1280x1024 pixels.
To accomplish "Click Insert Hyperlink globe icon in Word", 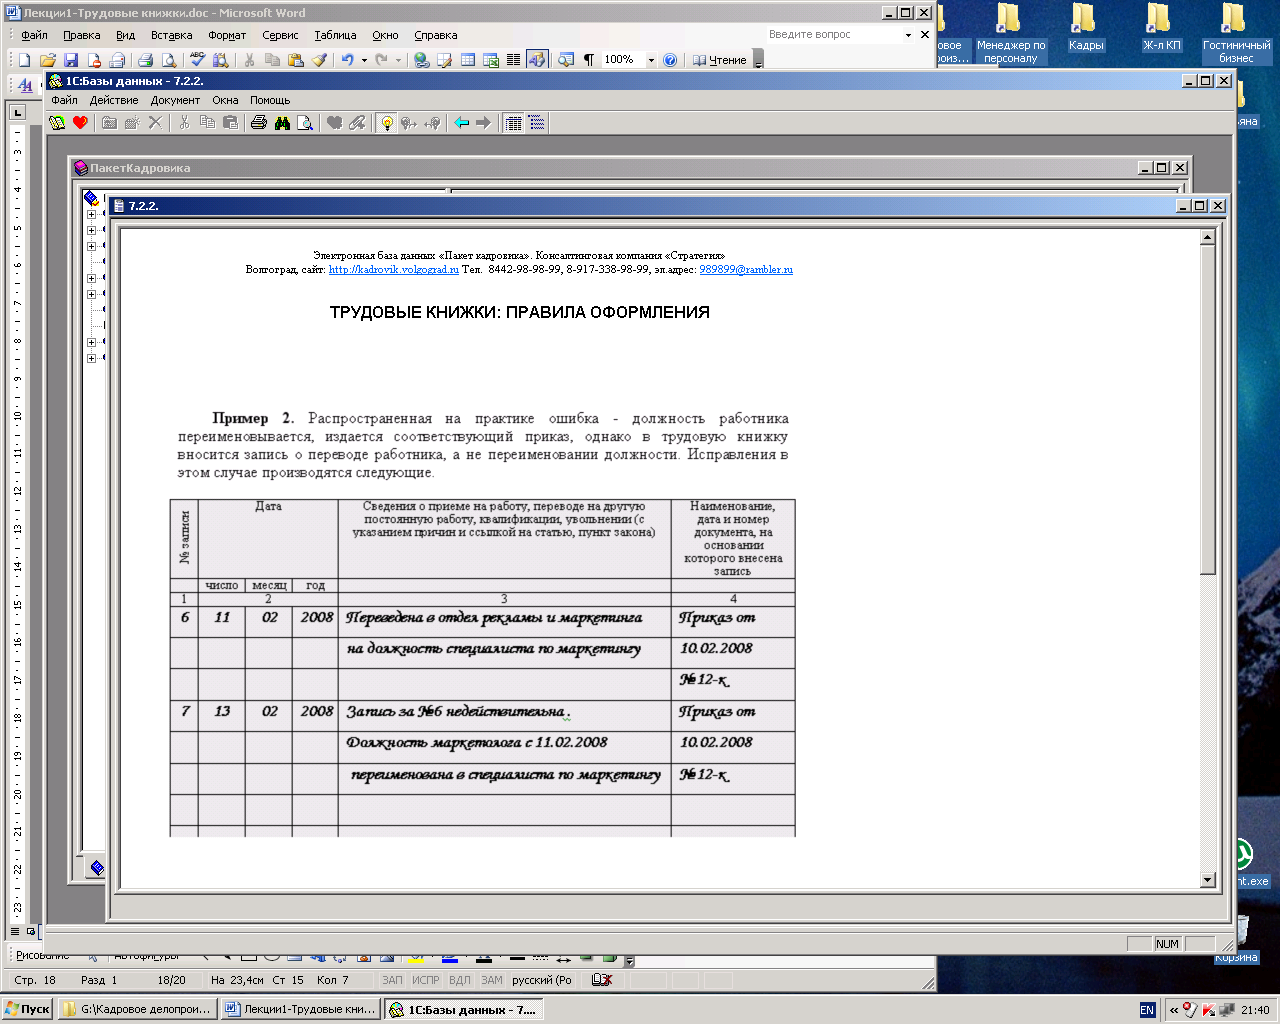I will [421, 60].
